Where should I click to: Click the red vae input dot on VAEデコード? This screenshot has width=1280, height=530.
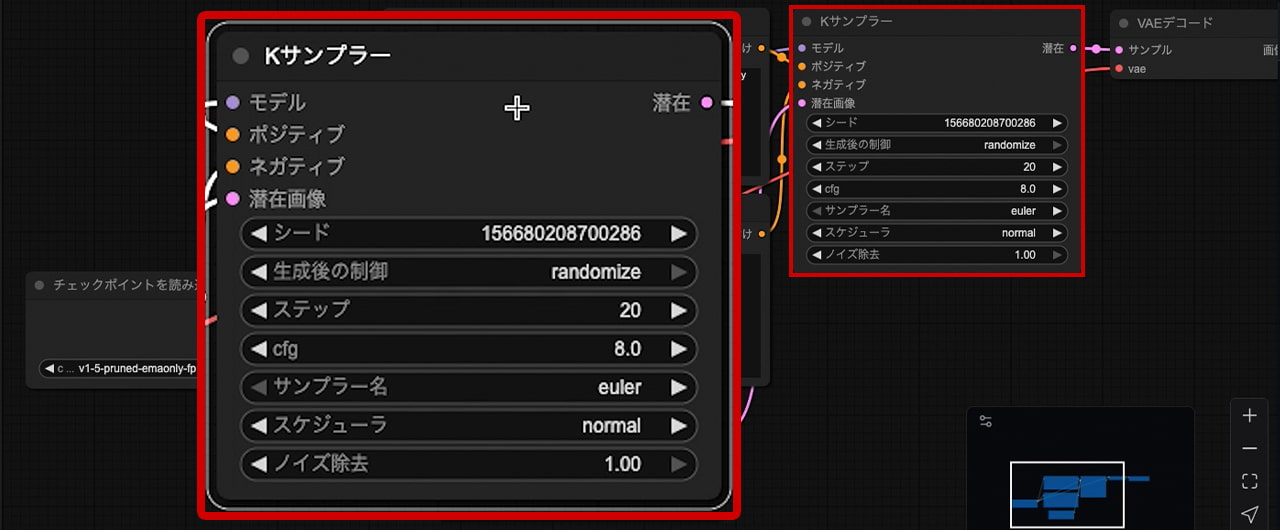(1118, 69)
